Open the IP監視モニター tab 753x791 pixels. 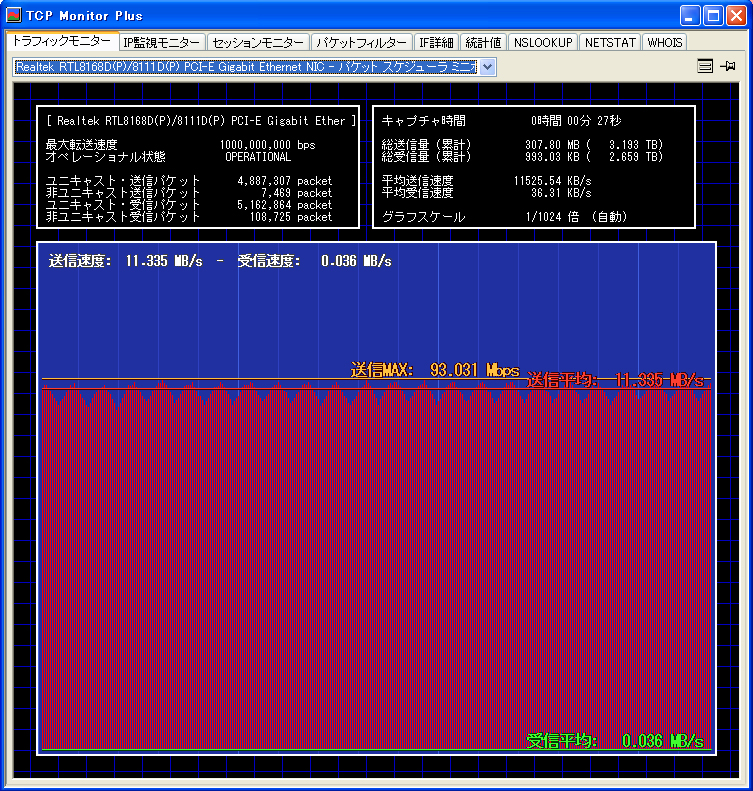point(161,42)
